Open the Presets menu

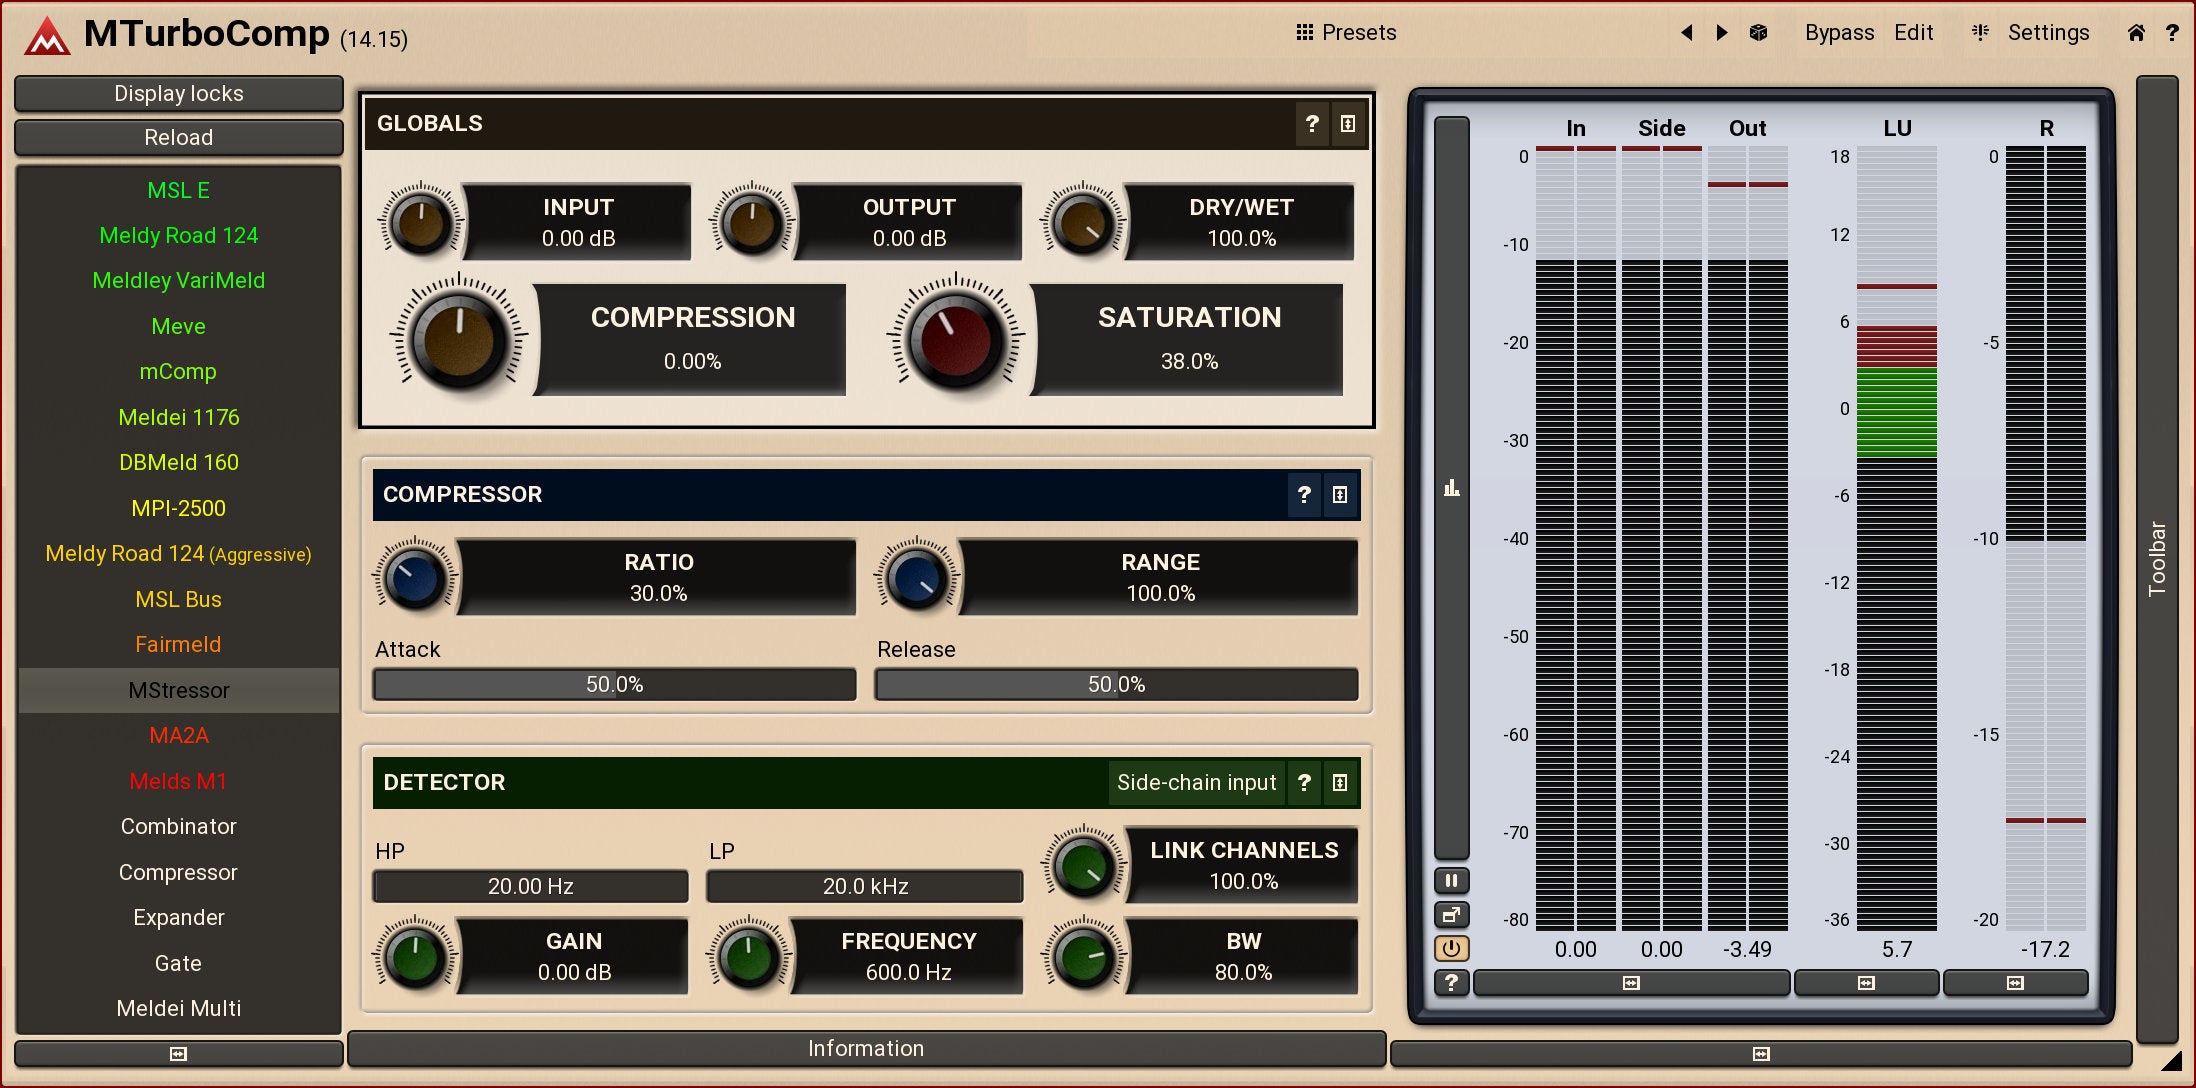tap(1346, 33)
